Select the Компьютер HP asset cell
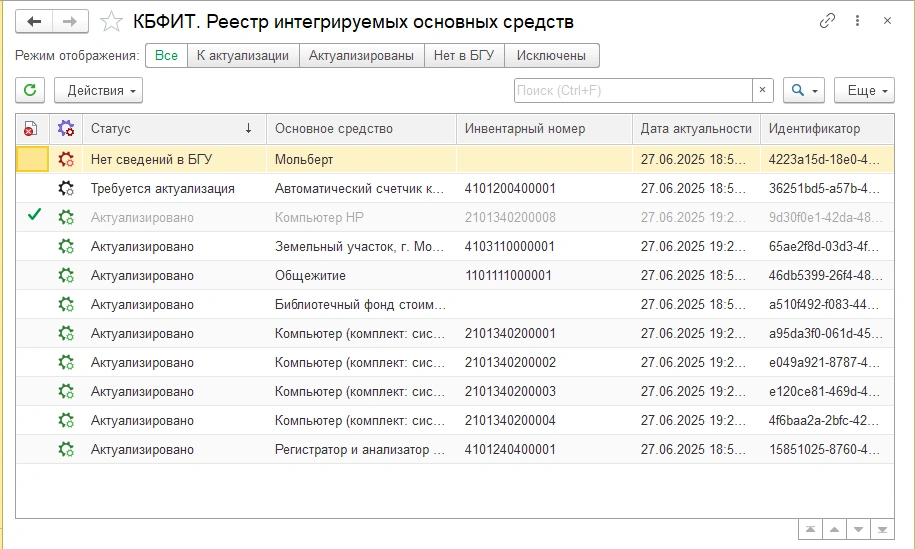 click(361, 218)
